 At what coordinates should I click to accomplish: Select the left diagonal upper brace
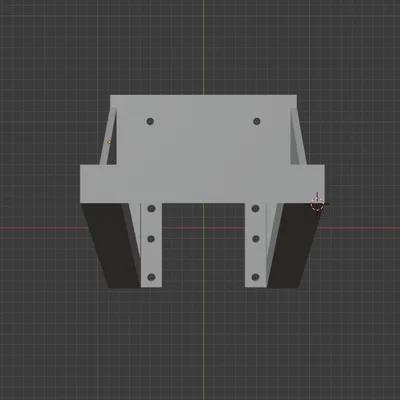[108, 136]
